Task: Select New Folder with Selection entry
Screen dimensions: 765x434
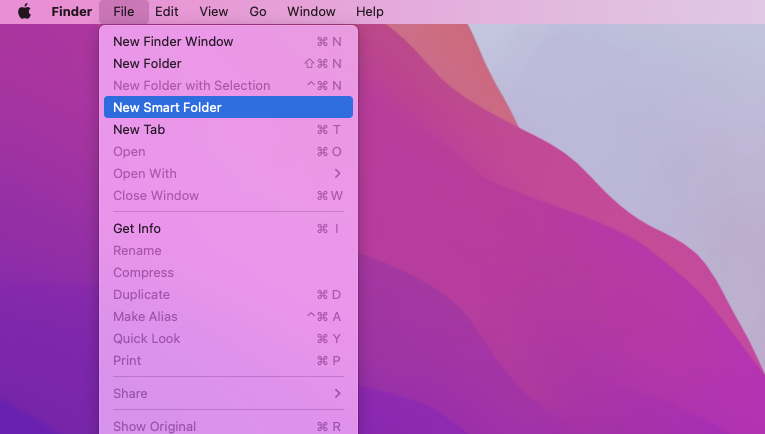Action: [x=228, y=85]
